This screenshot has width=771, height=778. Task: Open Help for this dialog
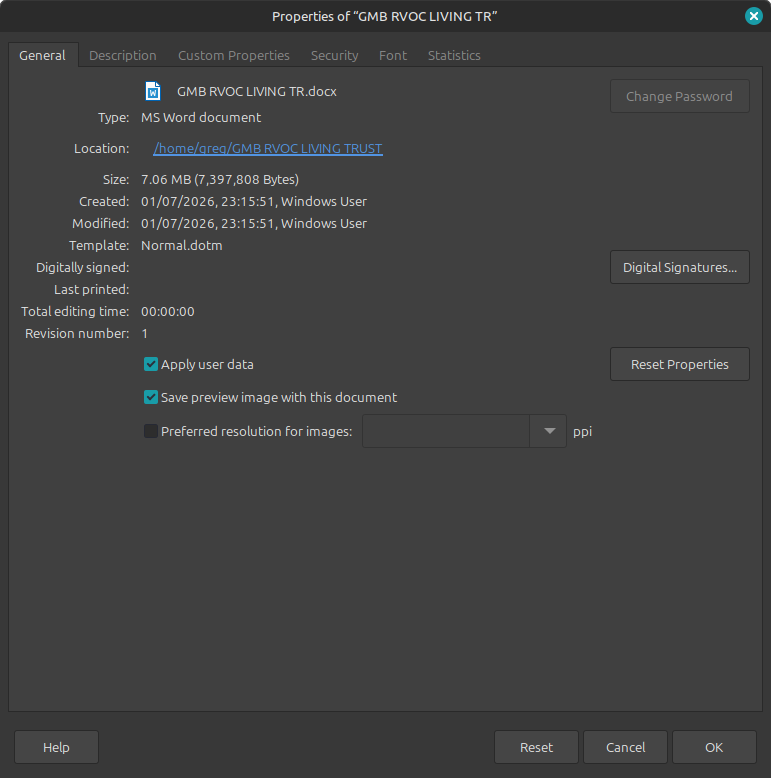click(x=56, y=747)
